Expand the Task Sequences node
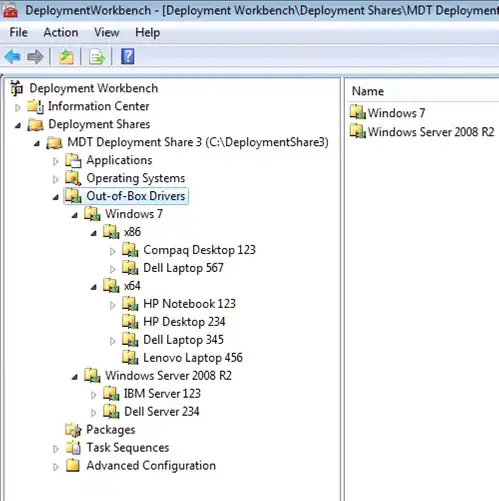 tap(56, 449)
